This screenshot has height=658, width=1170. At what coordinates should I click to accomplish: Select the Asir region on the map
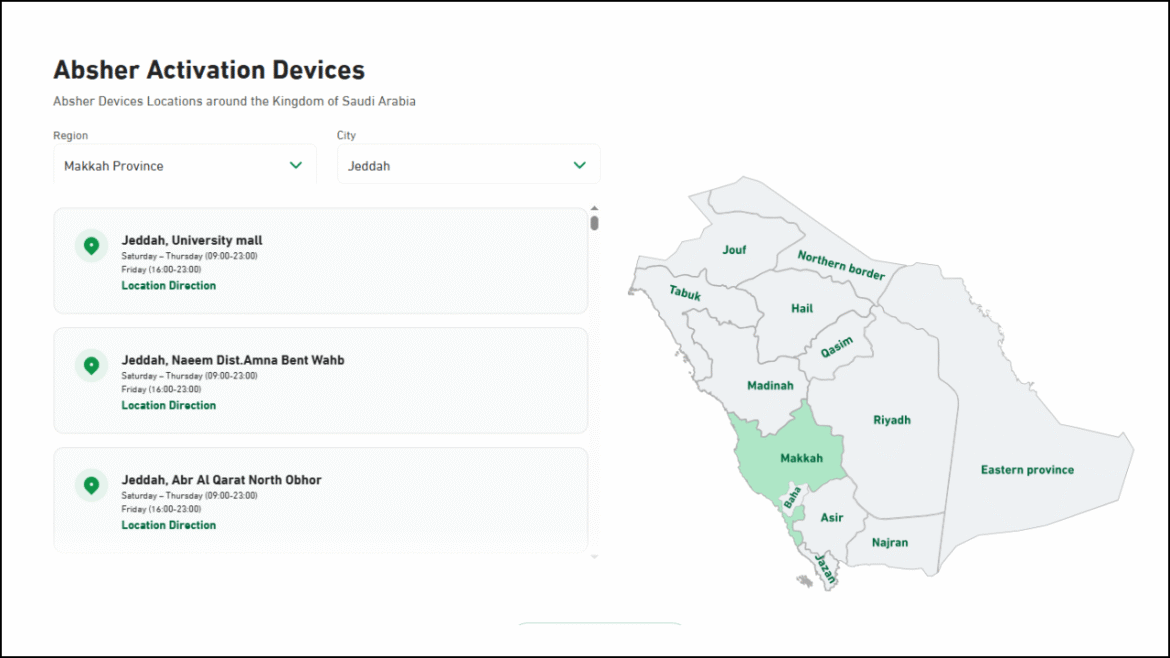pos(831,518)
